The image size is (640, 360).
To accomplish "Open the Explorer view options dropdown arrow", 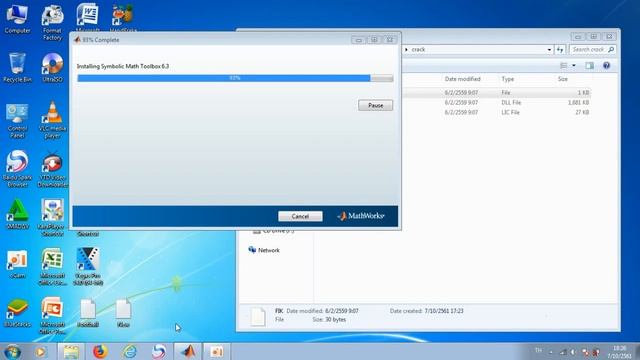I will (573, 65).
